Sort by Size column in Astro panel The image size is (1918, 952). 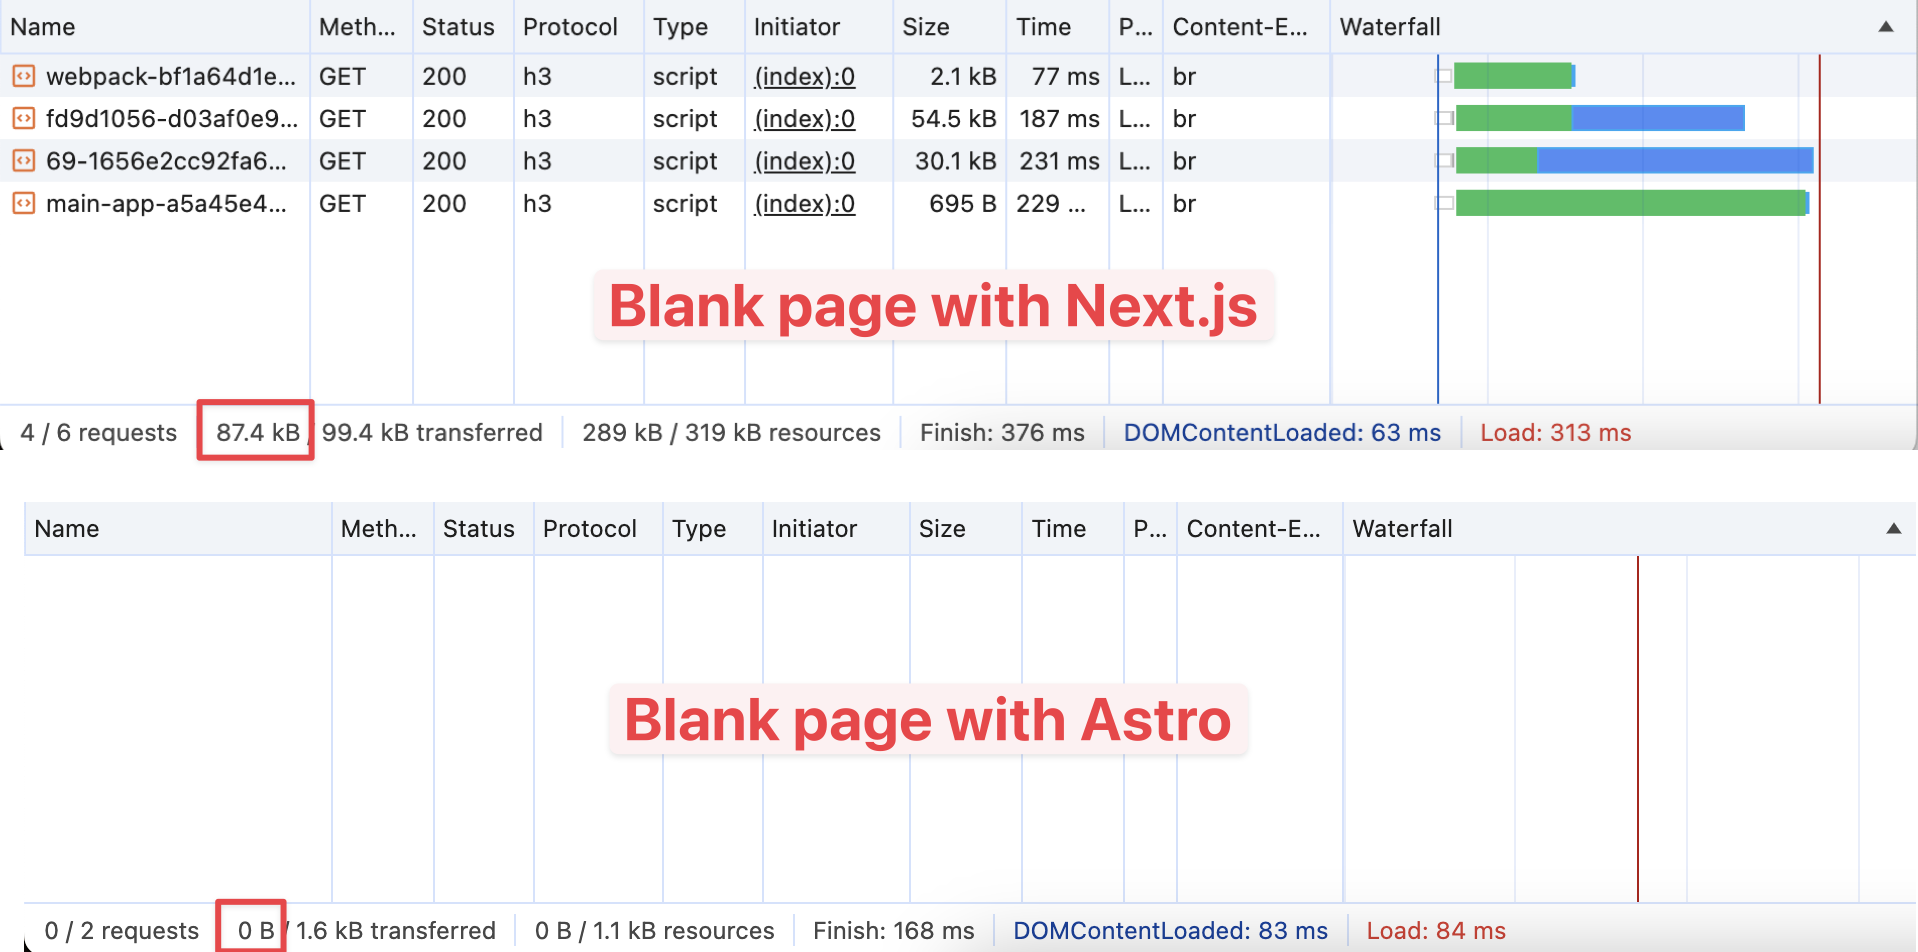pos(966,529)
